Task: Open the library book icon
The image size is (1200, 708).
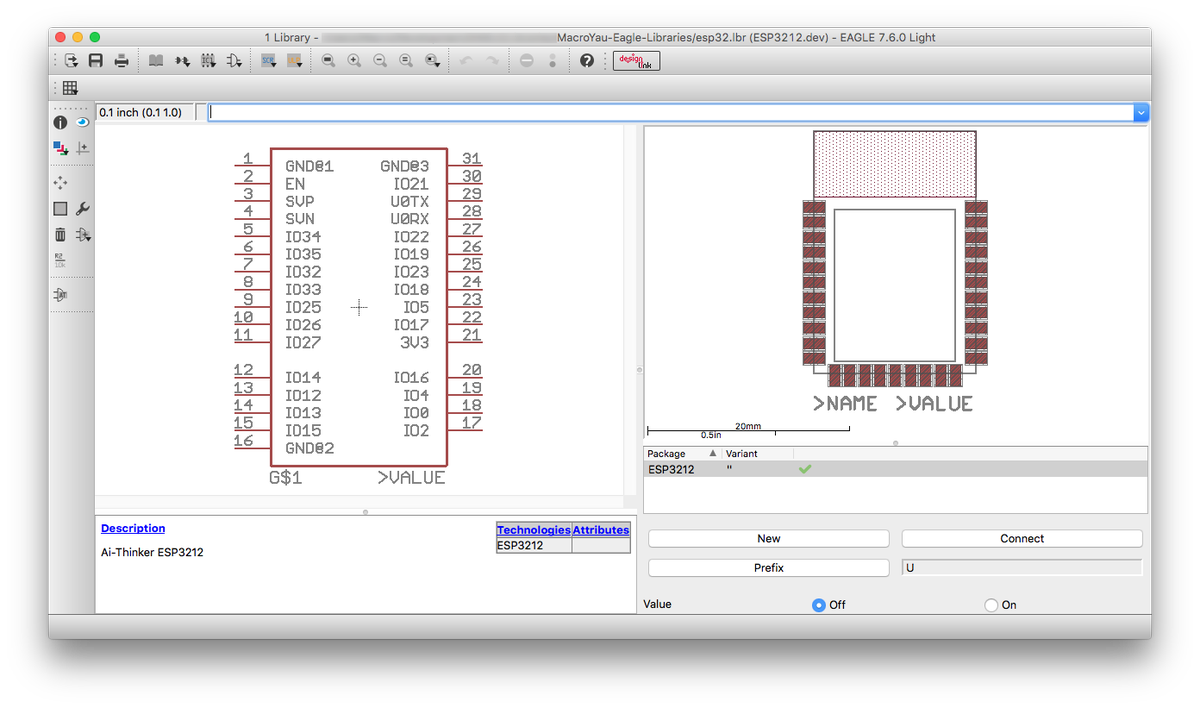Action: pyautogui.click(x=156, y=61)
